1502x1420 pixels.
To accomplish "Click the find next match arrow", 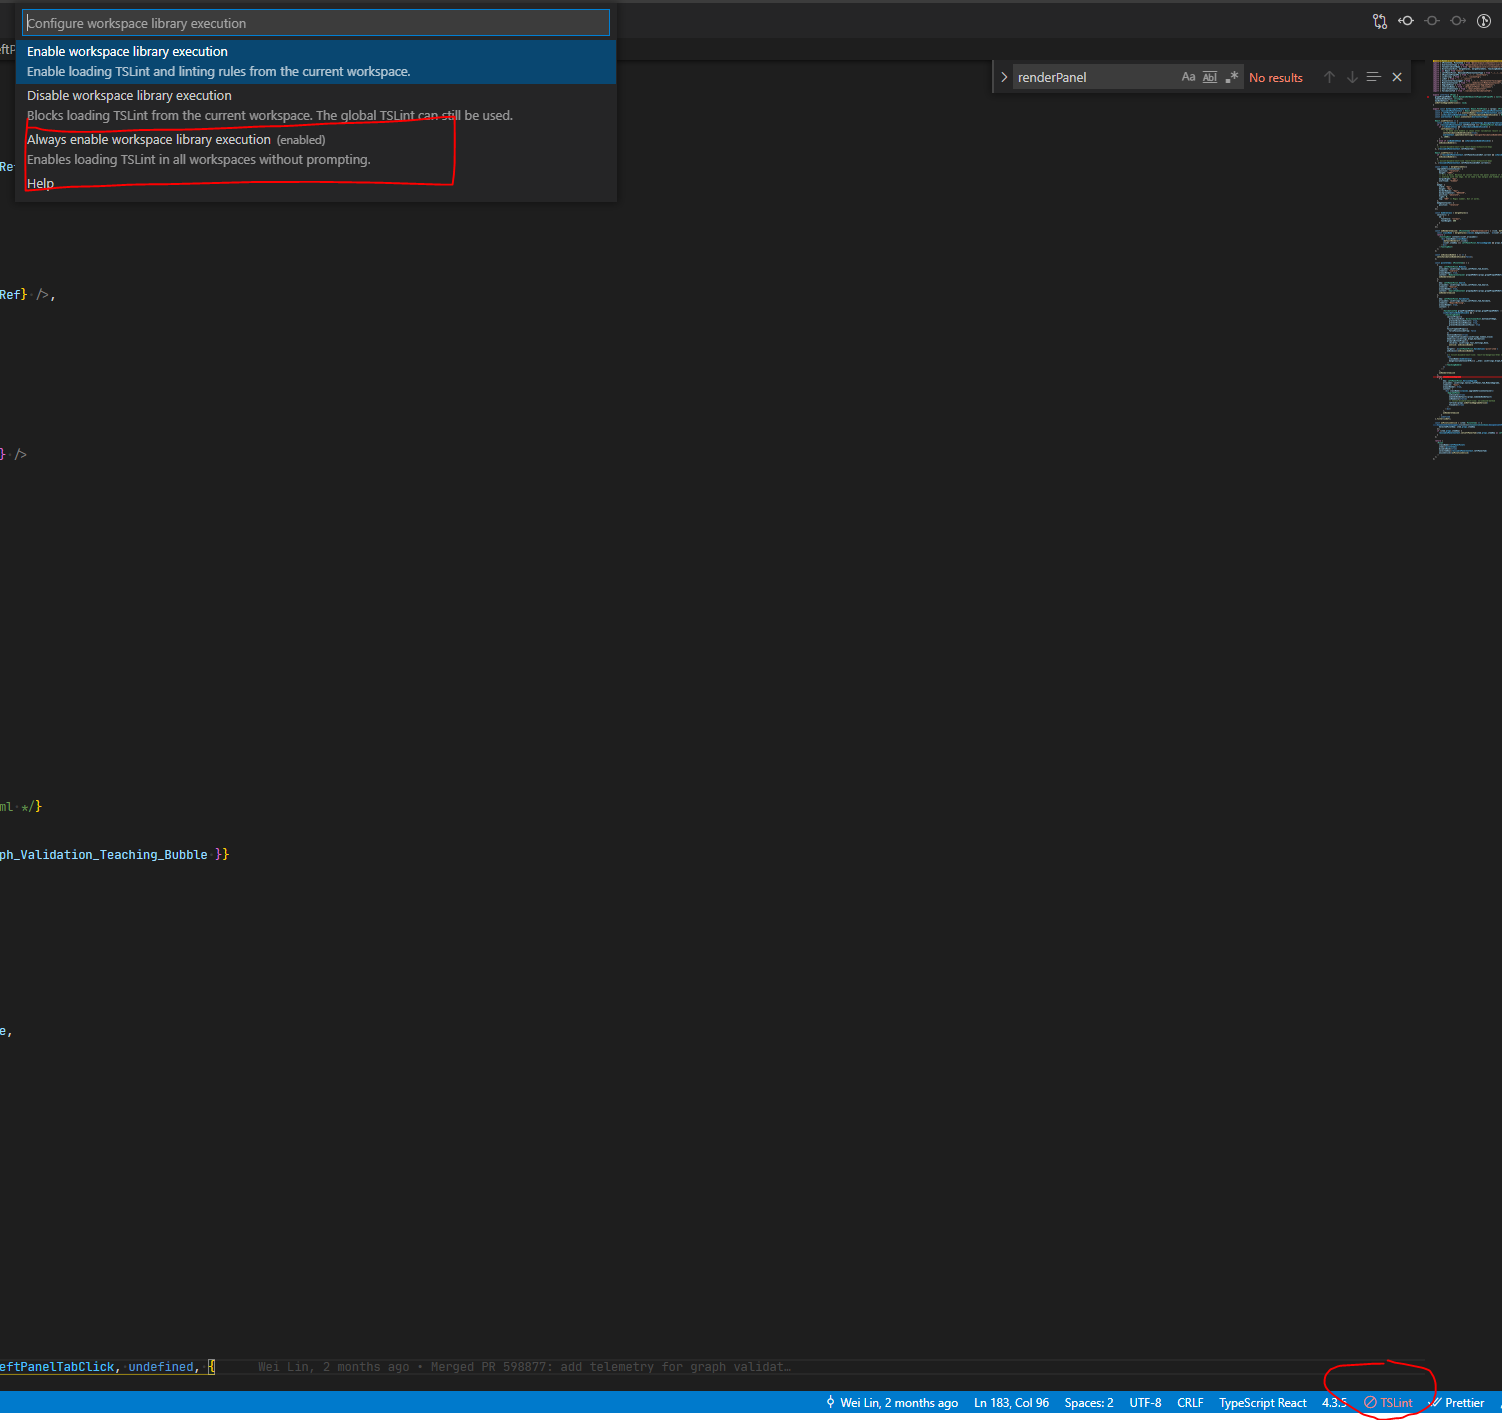I will click(1352, 76).
